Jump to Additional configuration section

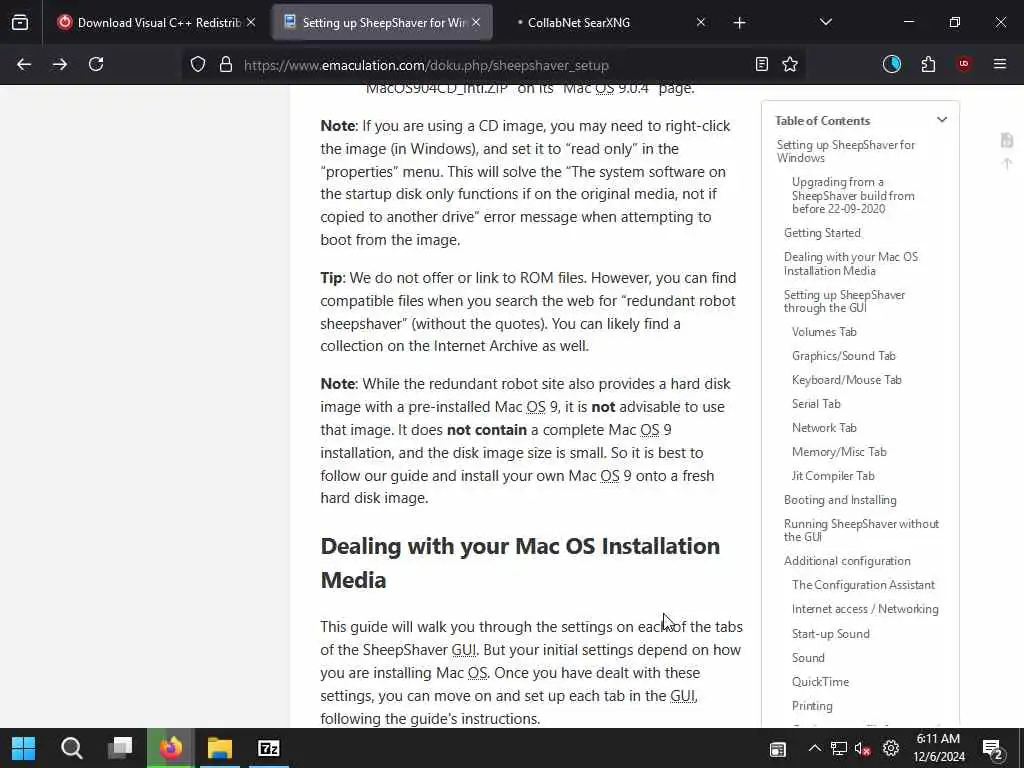pos(847,561)
